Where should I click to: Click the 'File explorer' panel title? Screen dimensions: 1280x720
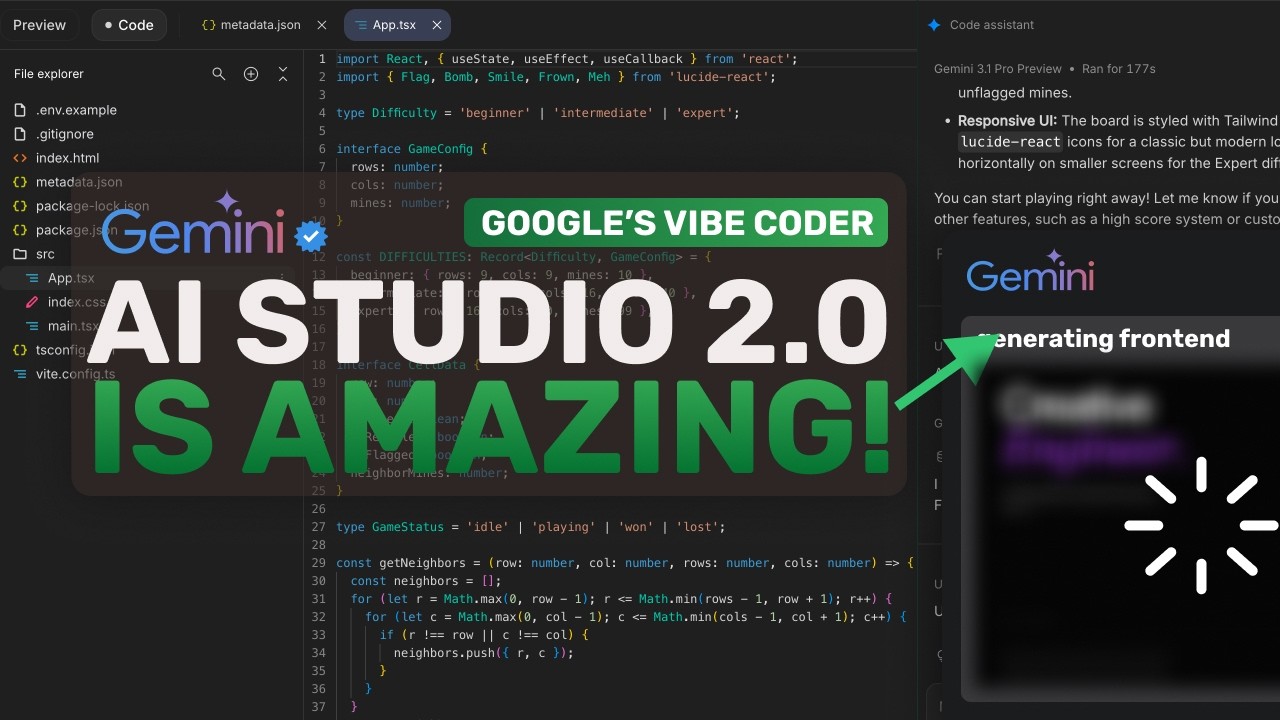click(49, 74)
